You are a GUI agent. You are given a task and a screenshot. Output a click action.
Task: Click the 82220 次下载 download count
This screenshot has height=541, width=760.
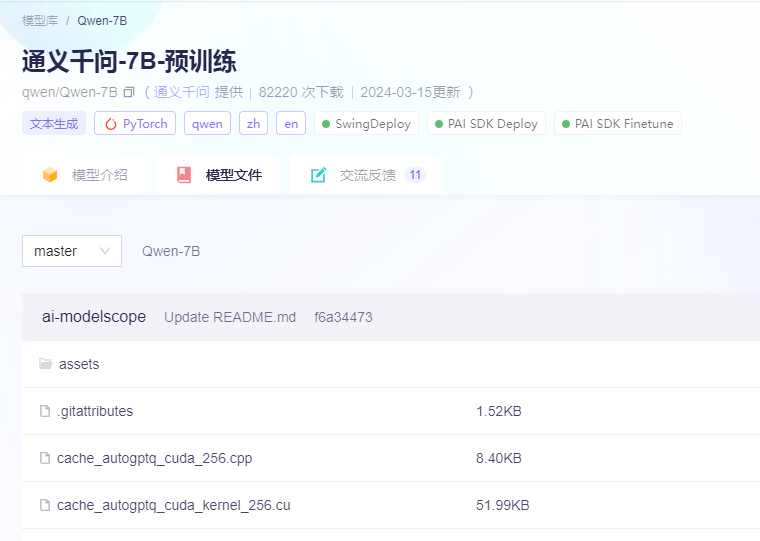301,92
